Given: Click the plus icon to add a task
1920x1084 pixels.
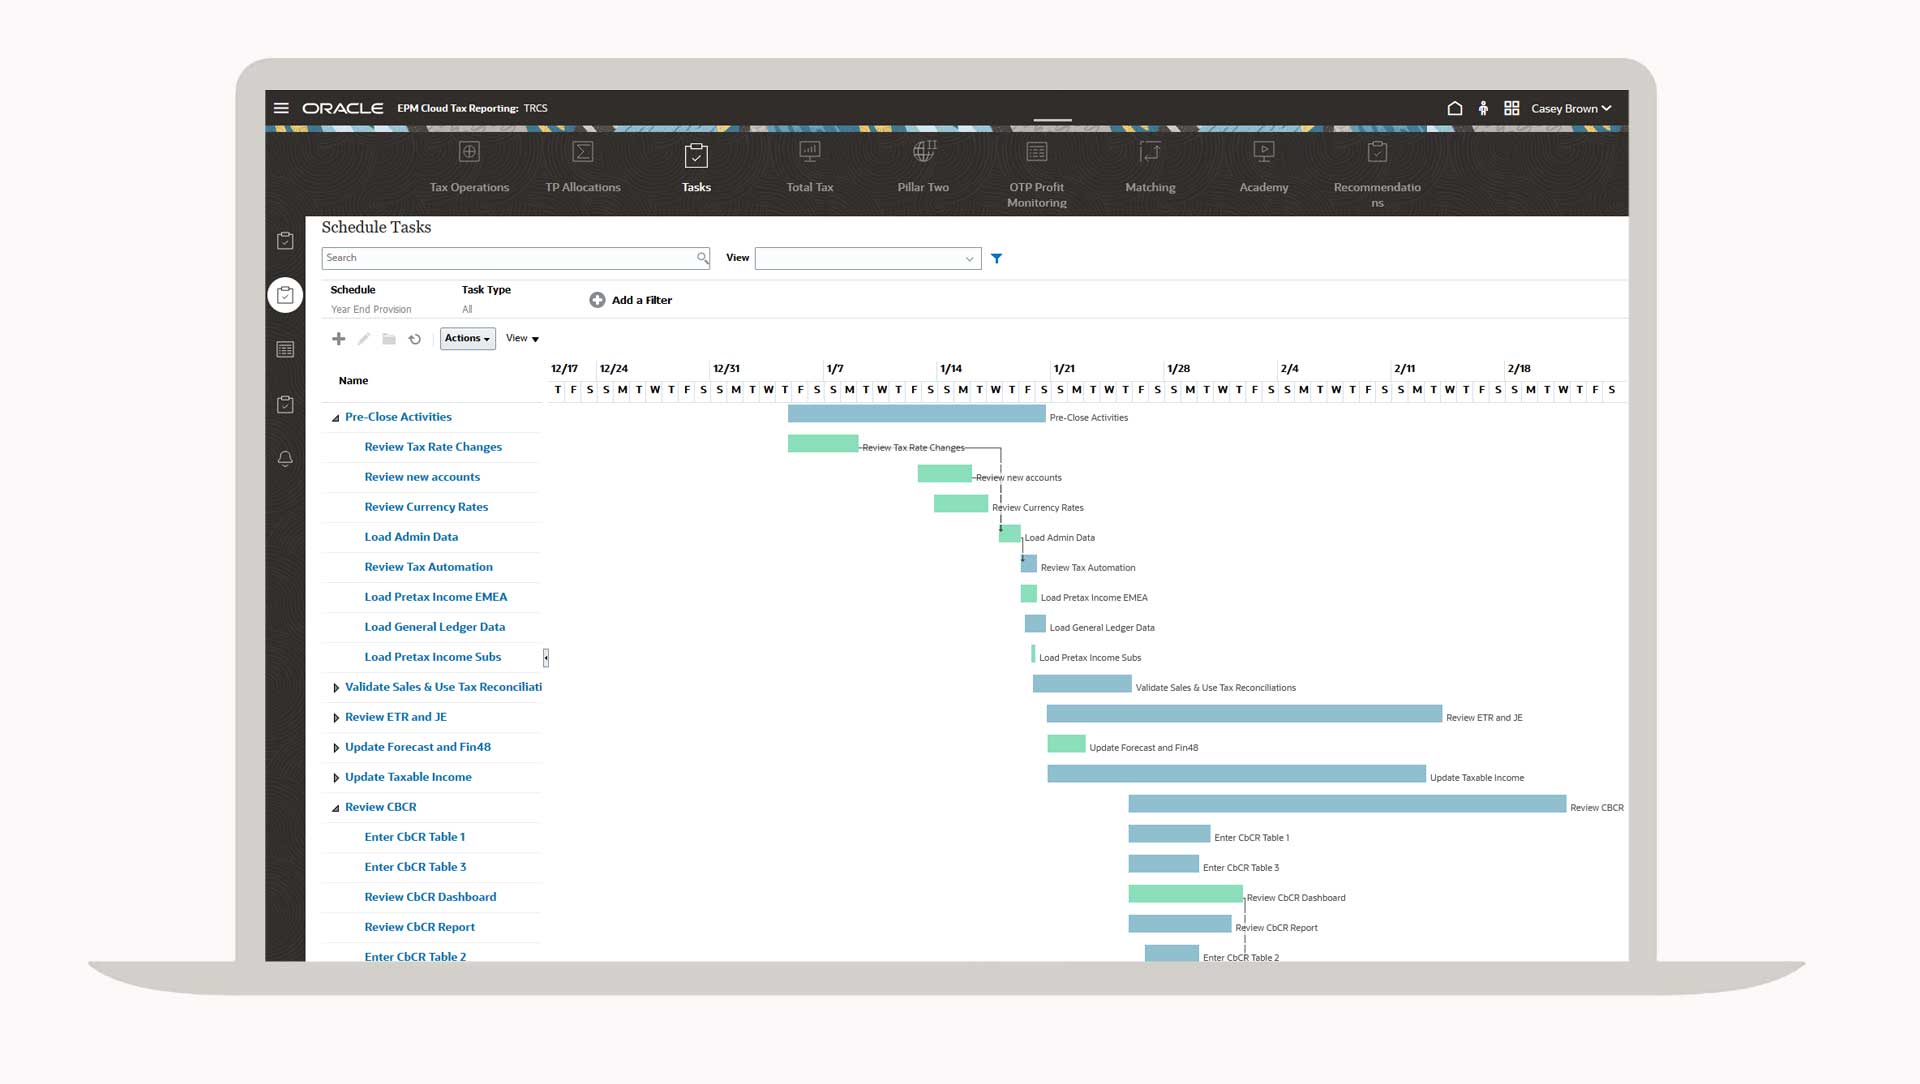Looking at the screenshot, I should click(339, 339).
